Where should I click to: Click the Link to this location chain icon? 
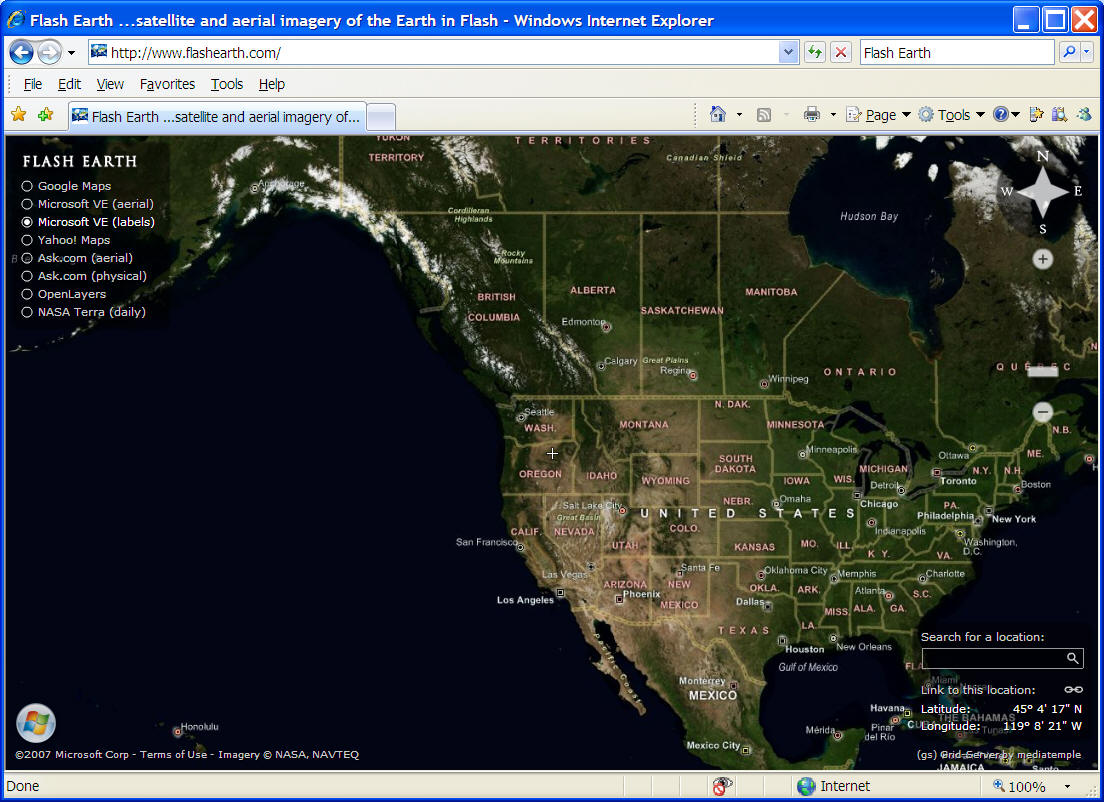(x=1073, y=689)
